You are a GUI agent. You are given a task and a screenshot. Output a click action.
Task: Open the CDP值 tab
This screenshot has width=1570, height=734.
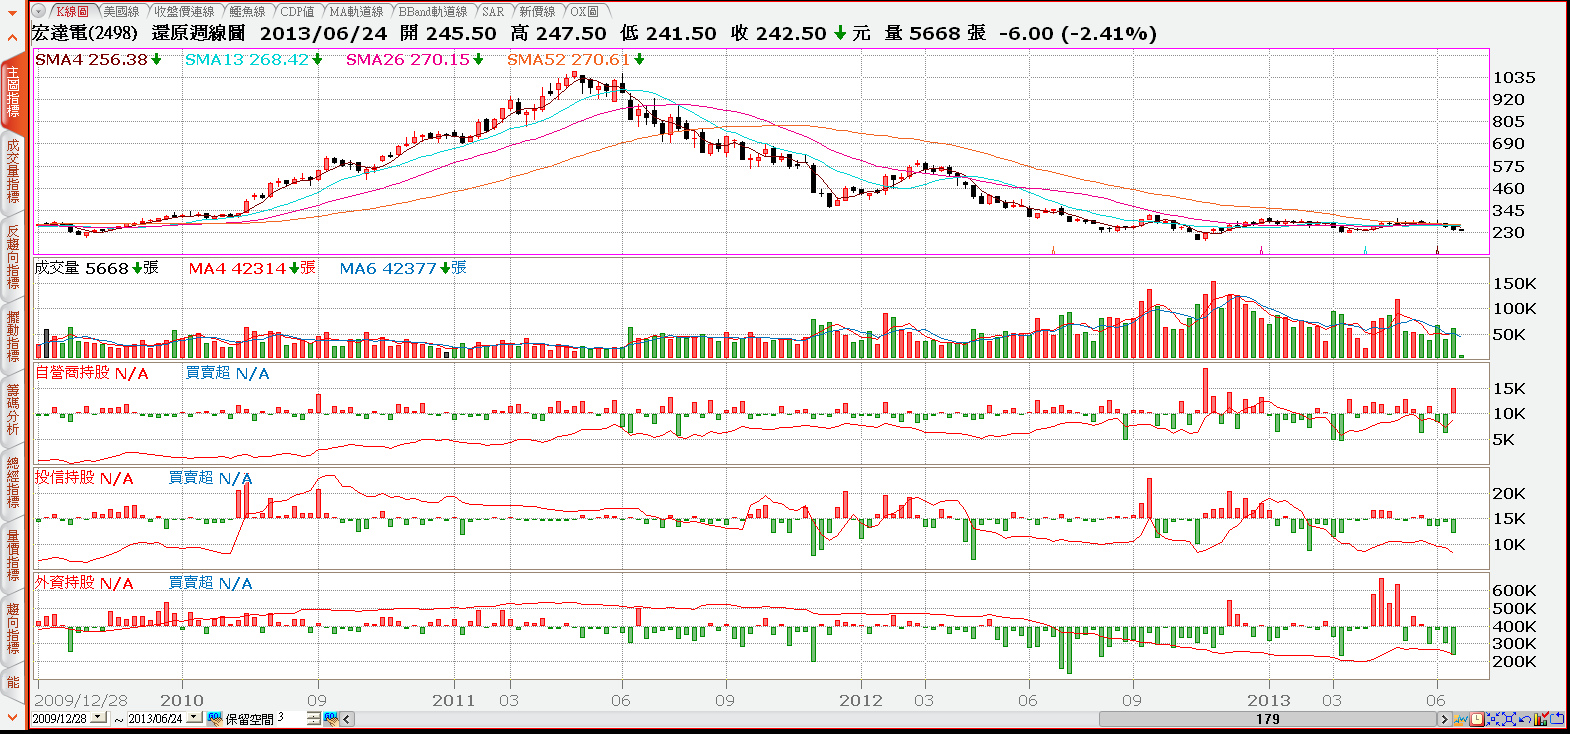[297, 11]
